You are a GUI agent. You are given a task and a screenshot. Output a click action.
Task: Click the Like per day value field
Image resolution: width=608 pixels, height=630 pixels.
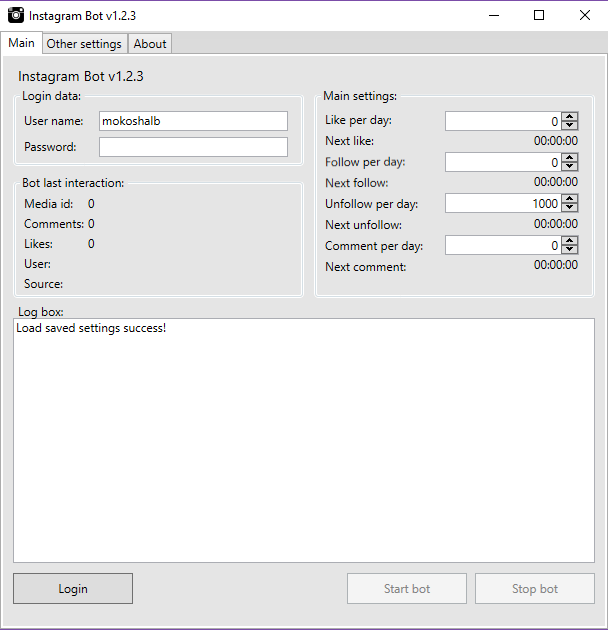(x=503, y=121)
